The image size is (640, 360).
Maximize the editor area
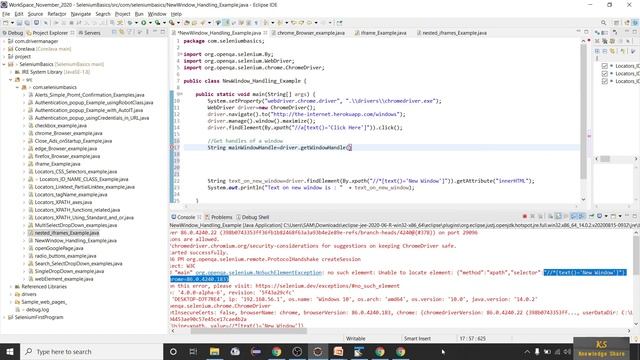[586, 32]
